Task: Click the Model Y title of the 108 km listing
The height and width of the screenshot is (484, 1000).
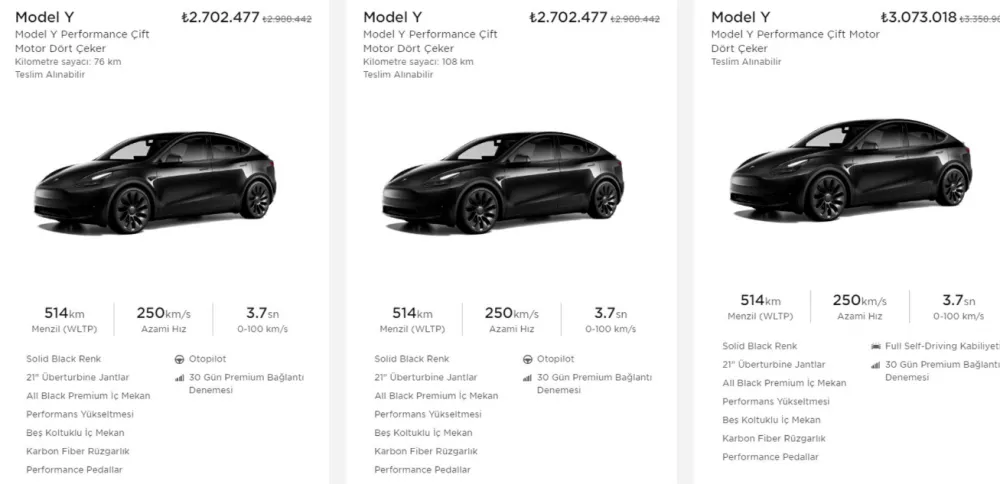Action: point(391,17)
